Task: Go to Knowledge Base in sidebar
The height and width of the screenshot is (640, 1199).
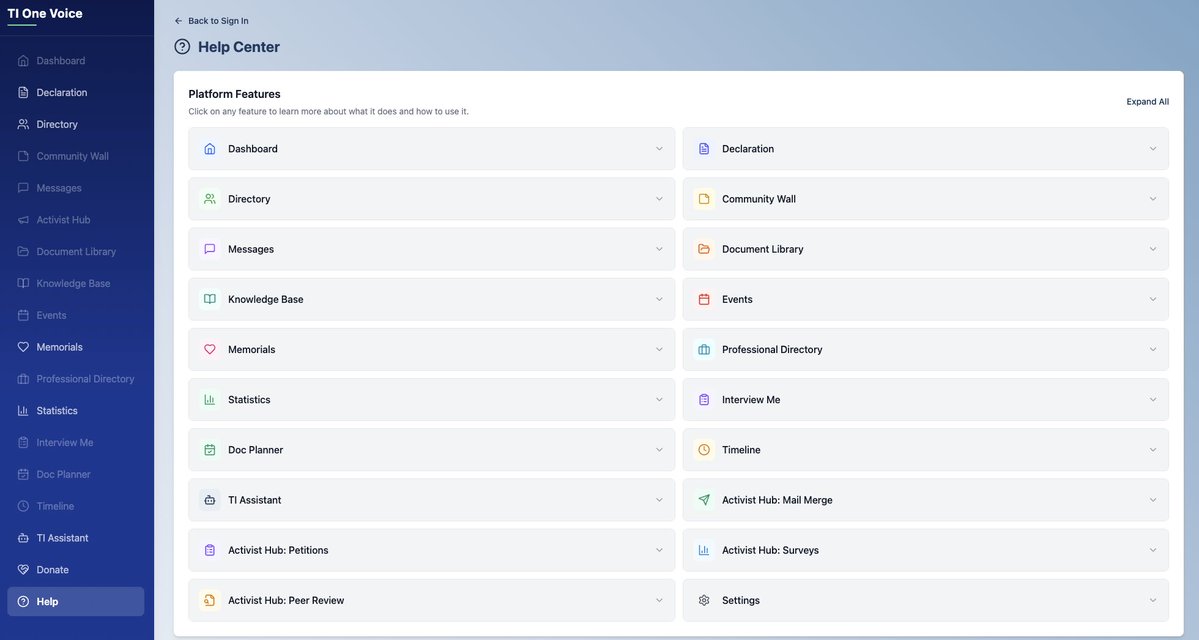Action: 76,284
